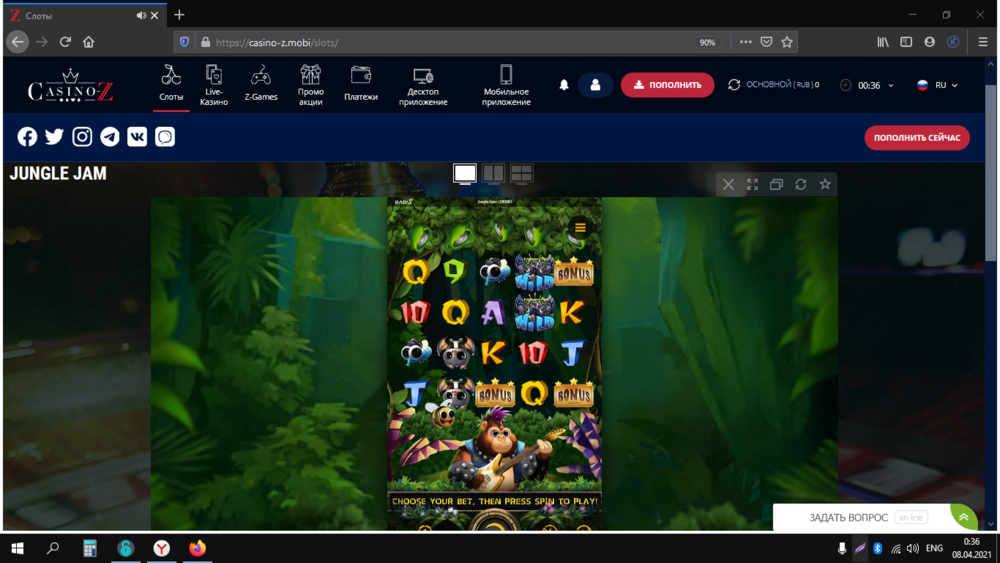Open the Telegram social link
1000x563 pixels.
pos(110,136)
